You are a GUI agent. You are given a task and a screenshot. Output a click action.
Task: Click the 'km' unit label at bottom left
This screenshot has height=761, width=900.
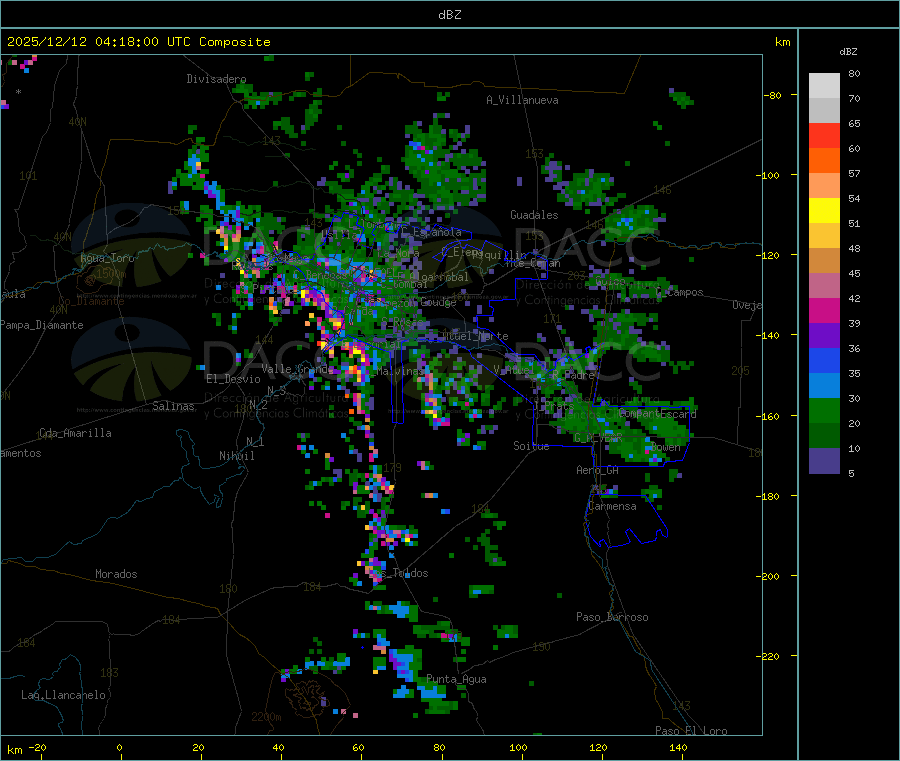[x=14, y=750]
